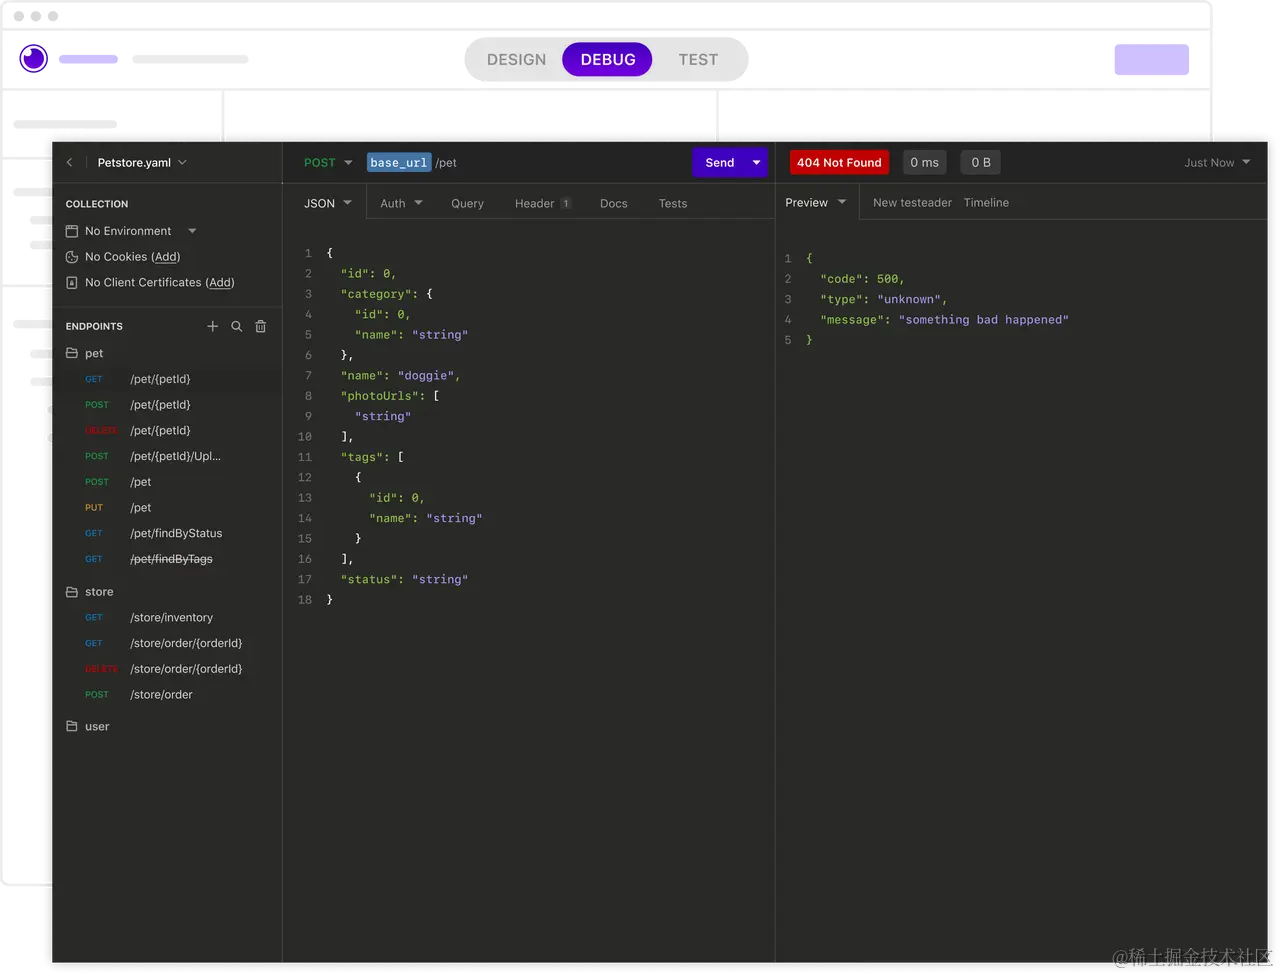Click the Add link for client certificates
Viewport: 1280px width, 975px height.
(x=220, y=283)
